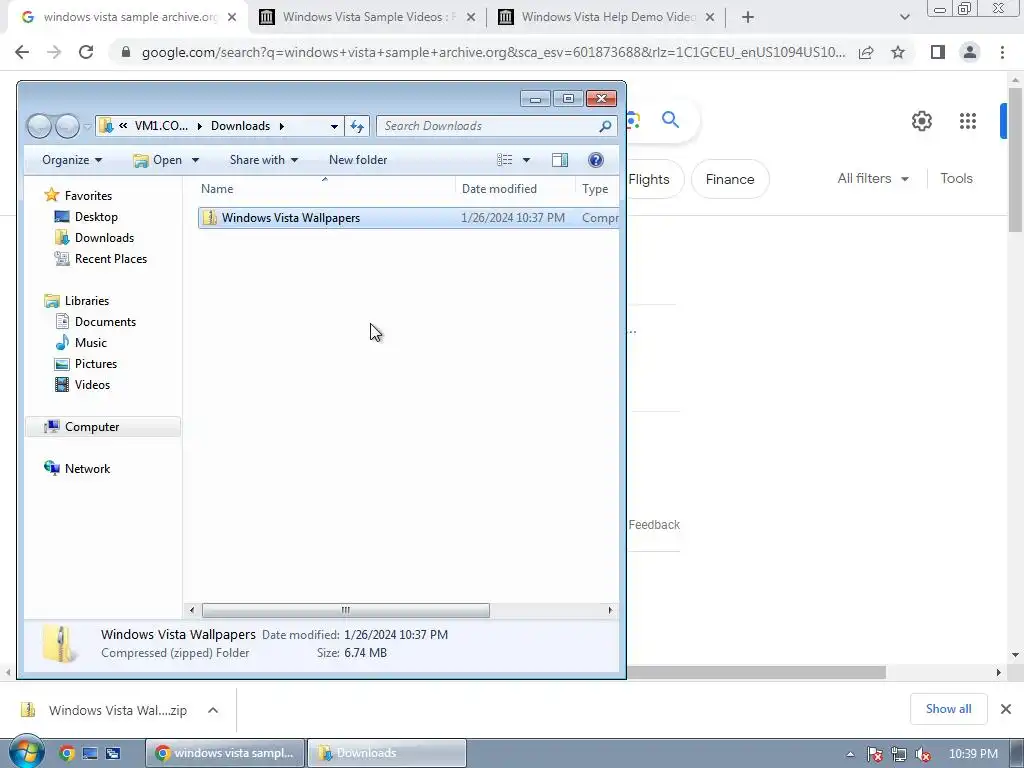1024x768 pixels.
Task: Reload the Chrome page
Action: [x=86, y=52]
